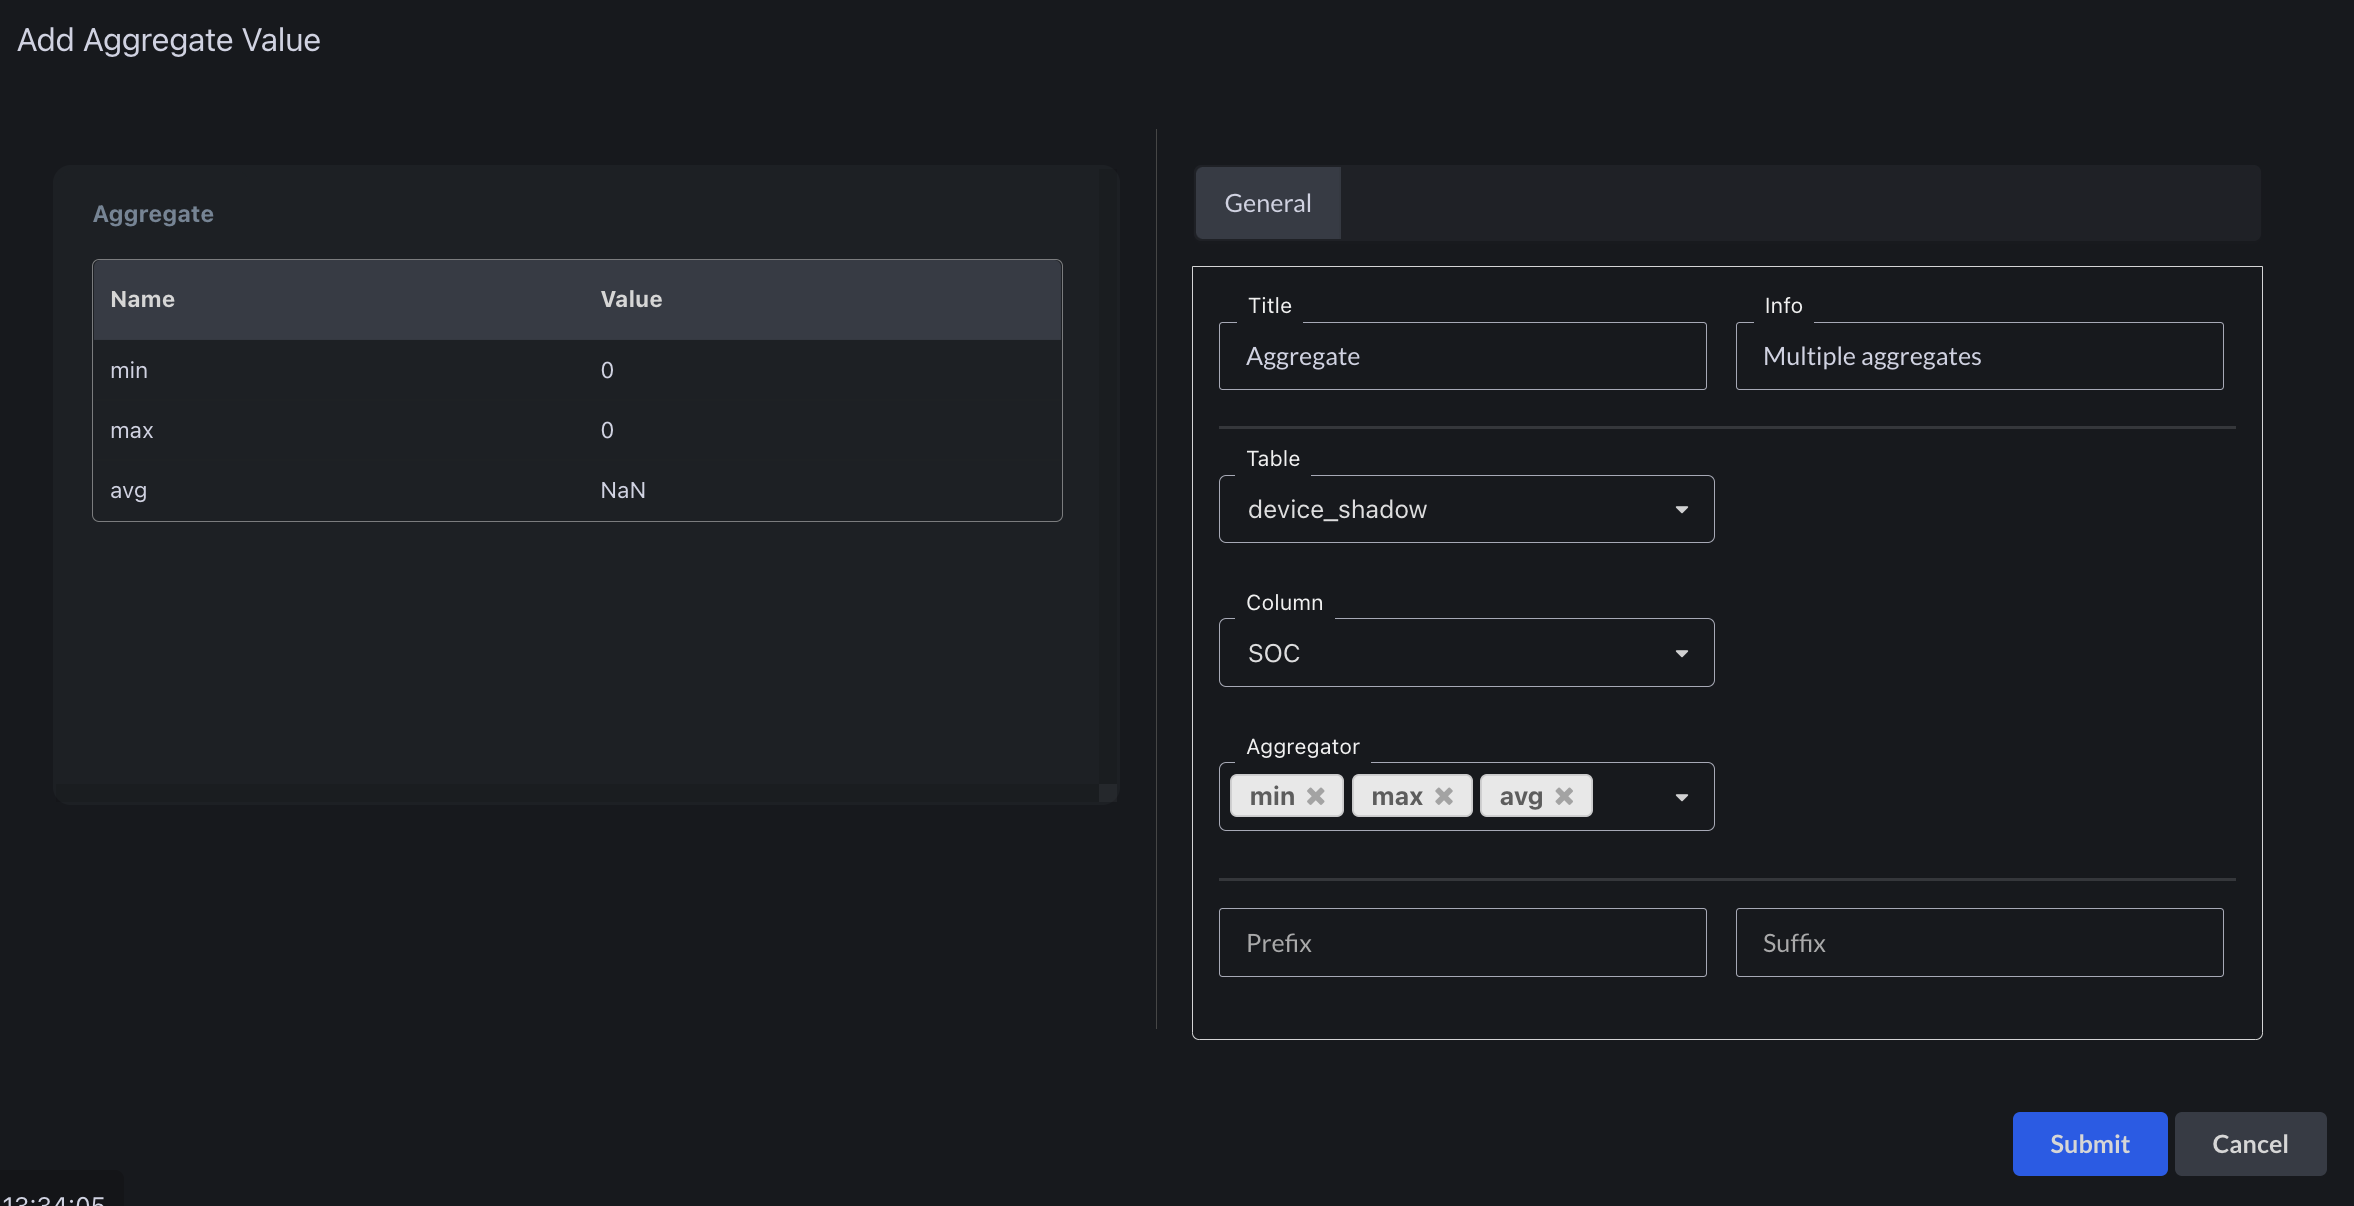Switch to the General tab

click(x=1267, y=203)
